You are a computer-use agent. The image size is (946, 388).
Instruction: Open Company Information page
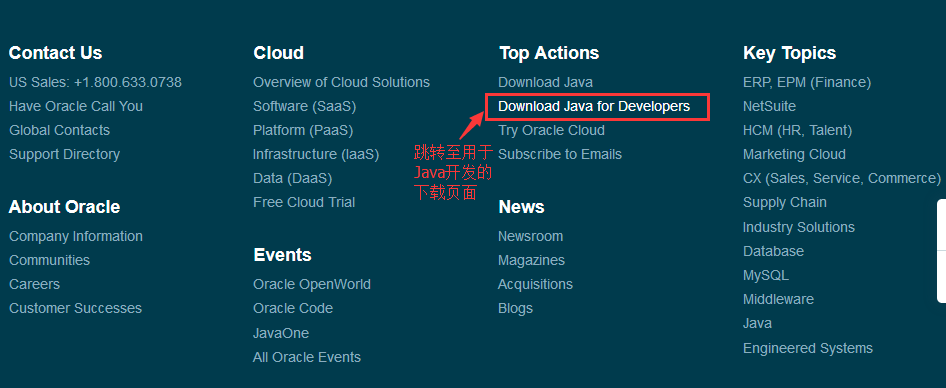click(76, 237)
